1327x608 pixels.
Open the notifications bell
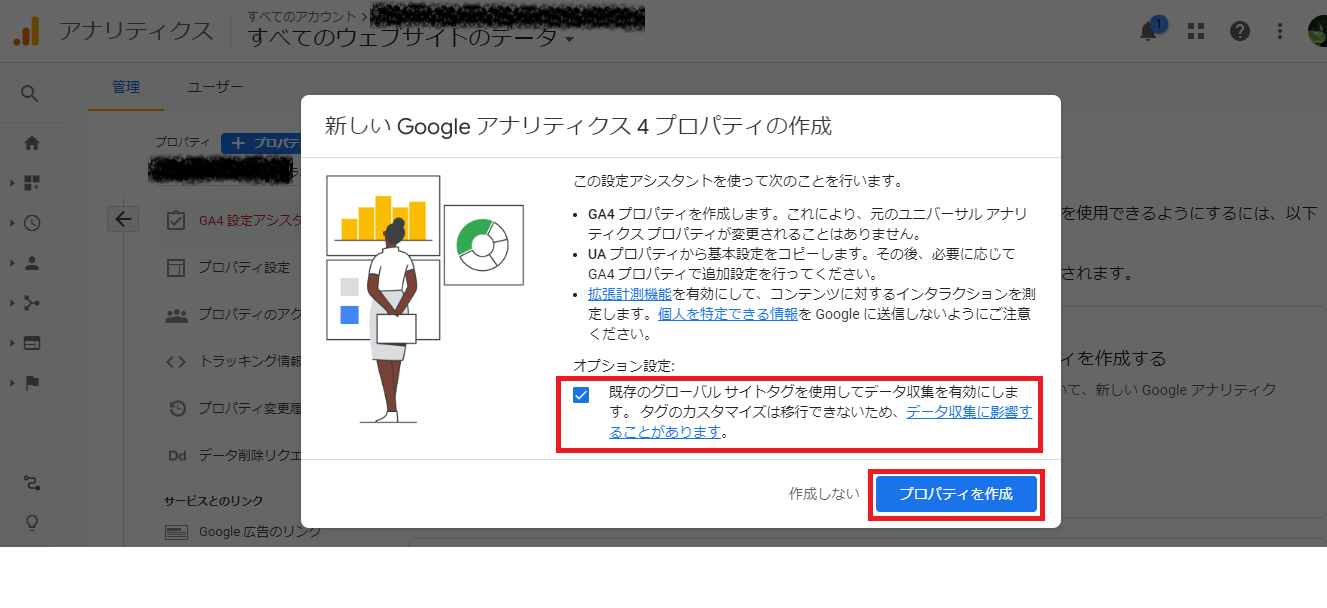point(1149,32)
